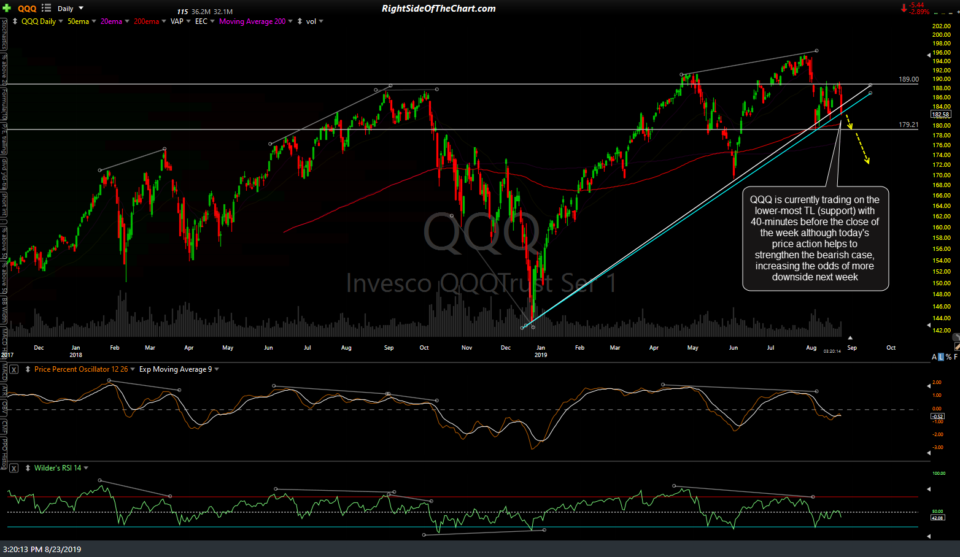Close the Price Percent Oscillator pane

[x=13, y=370]
